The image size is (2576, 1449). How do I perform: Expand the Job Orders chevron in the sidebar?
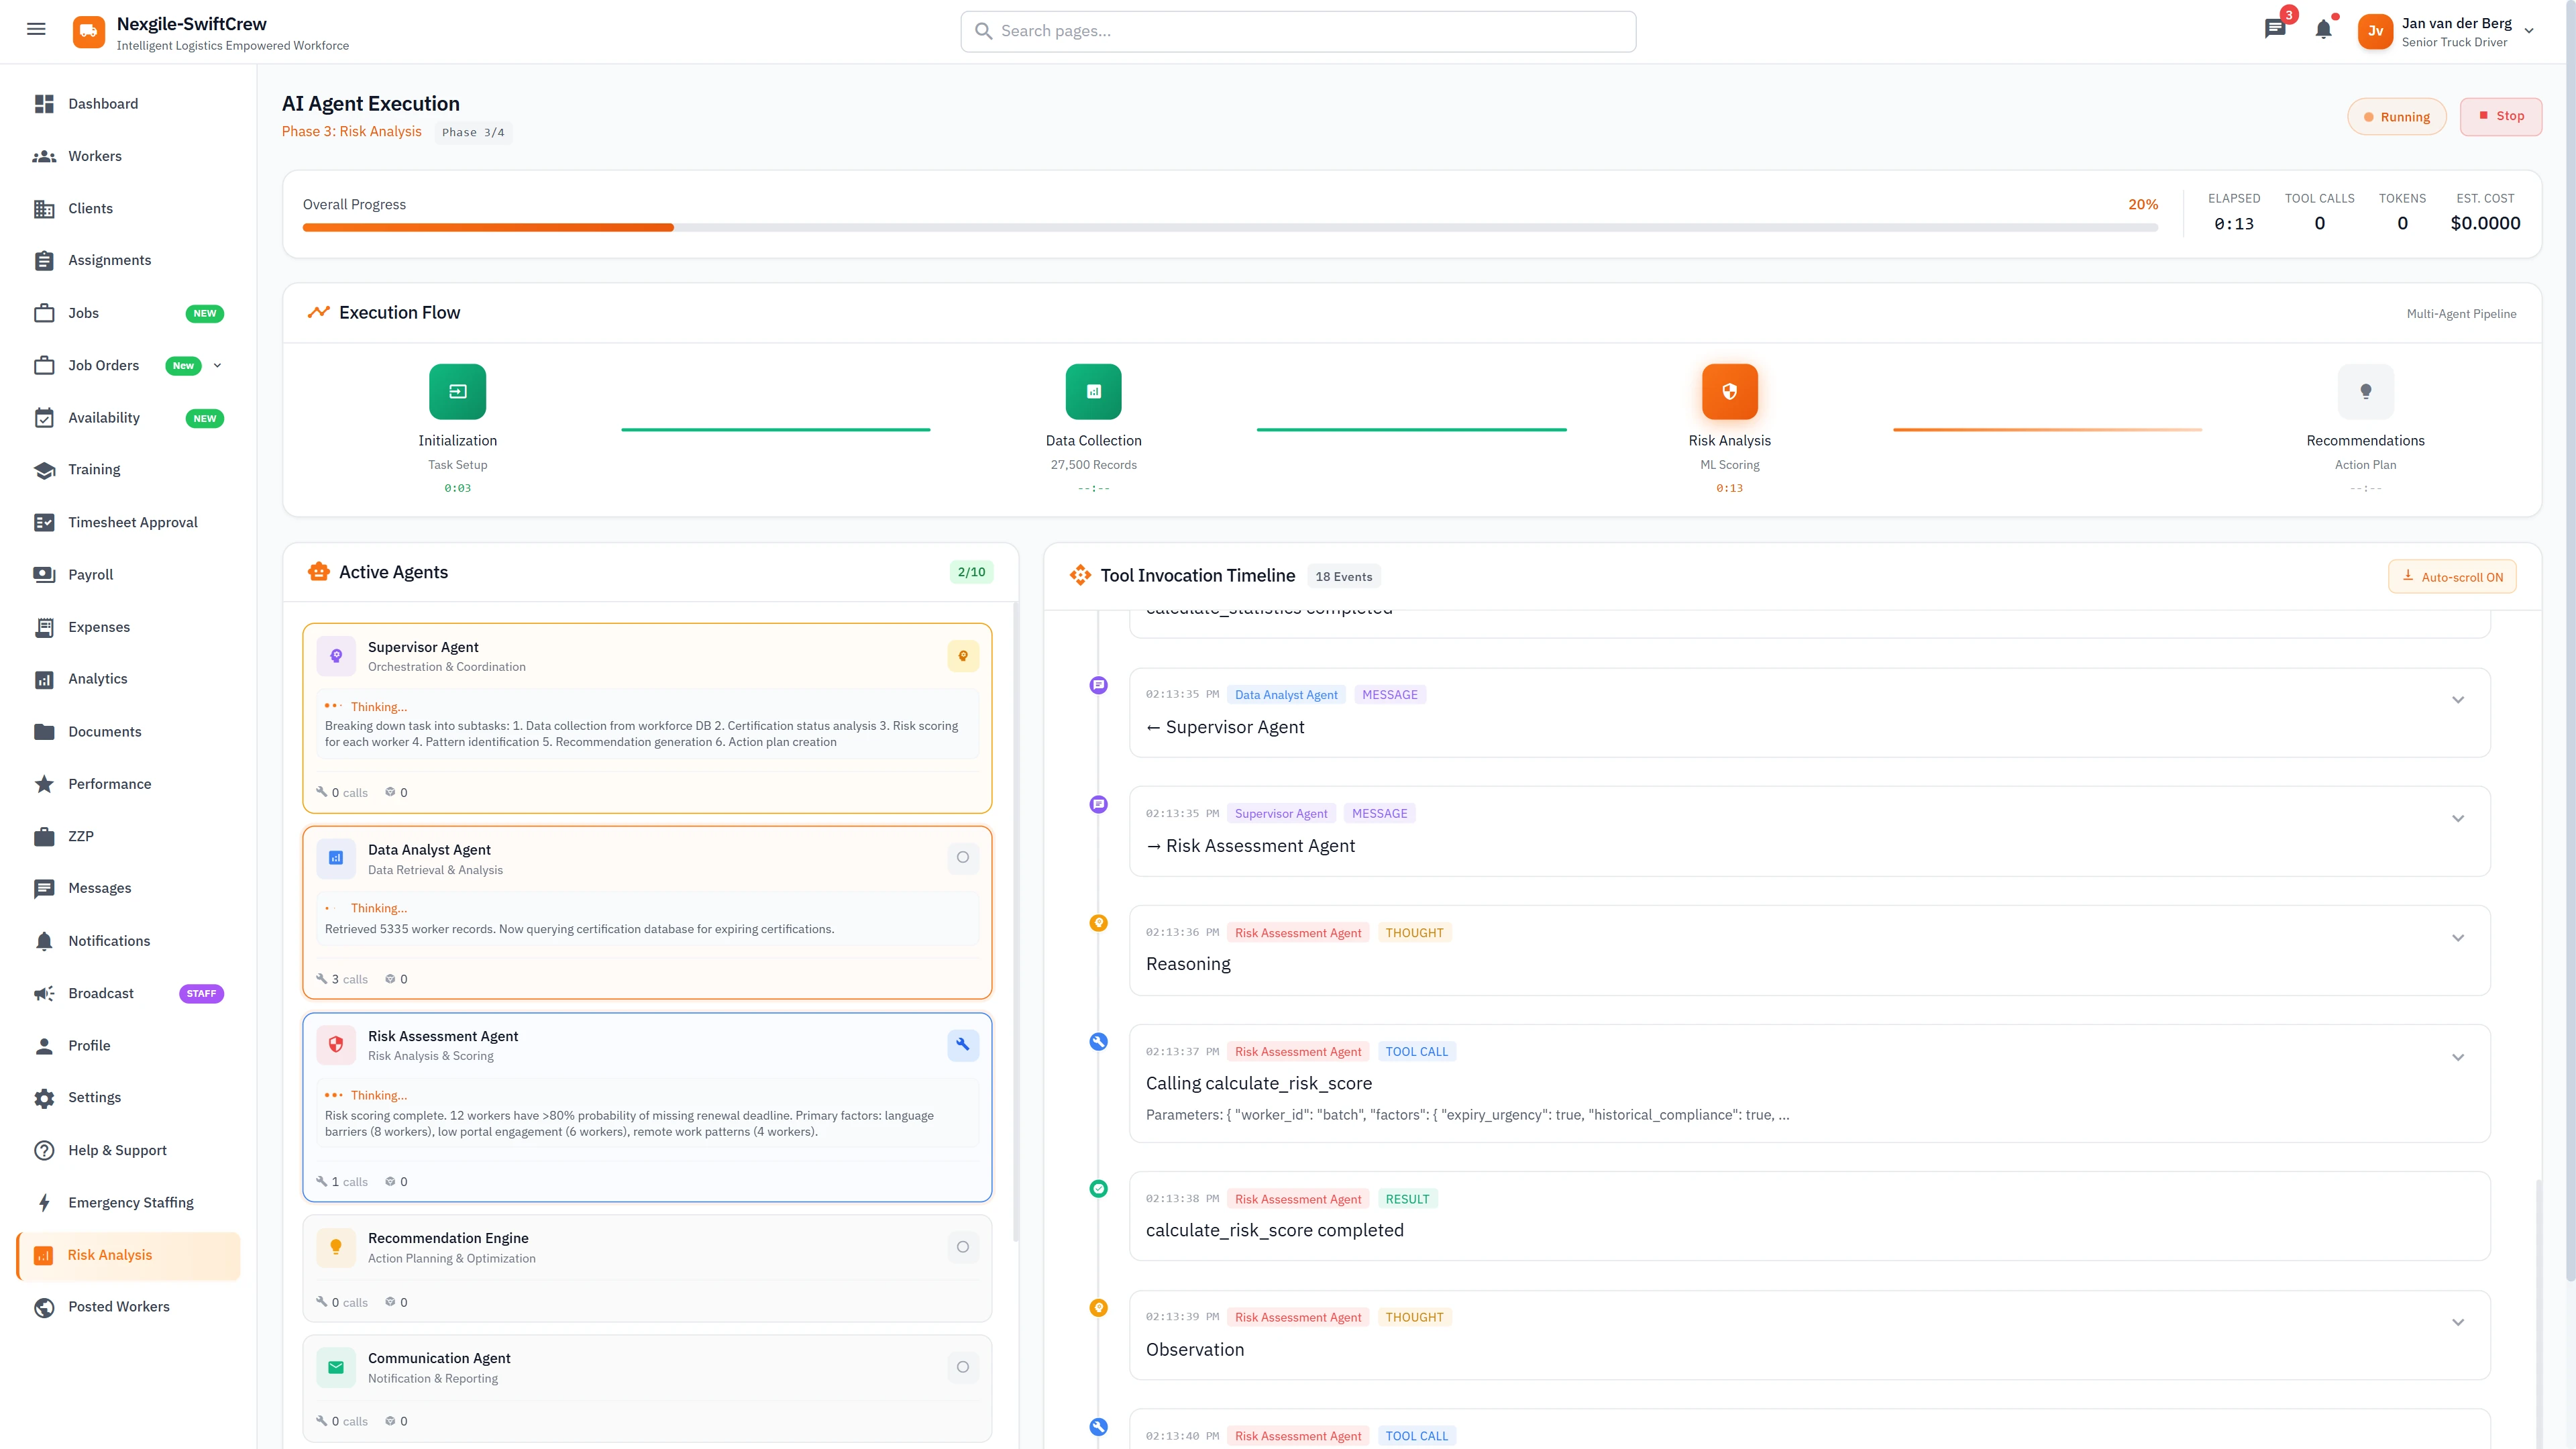pos(218,365)
